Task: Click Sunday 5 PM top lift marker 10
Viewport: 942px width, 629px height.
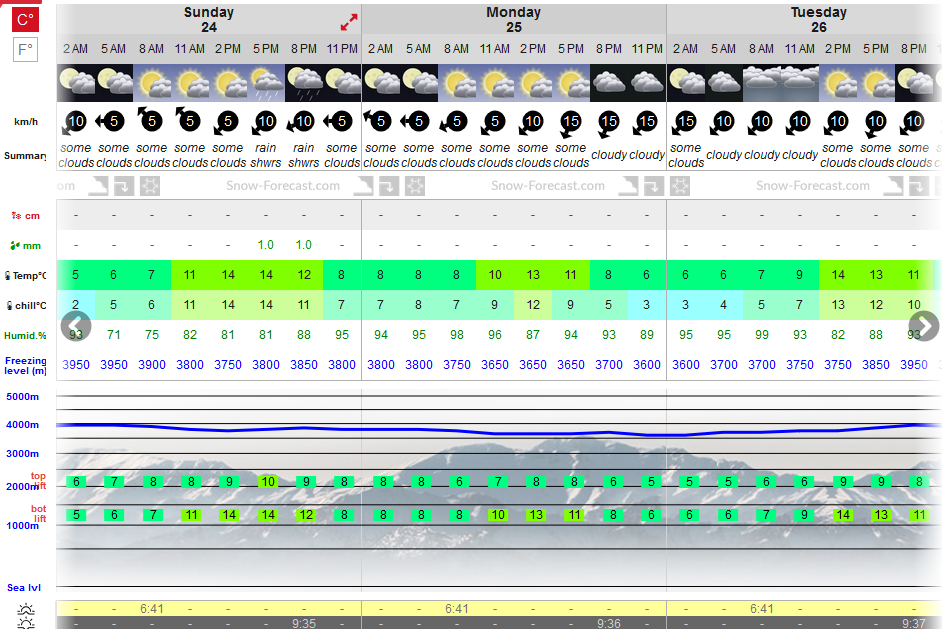Action: pyautogui.click(x=268, y=482)
